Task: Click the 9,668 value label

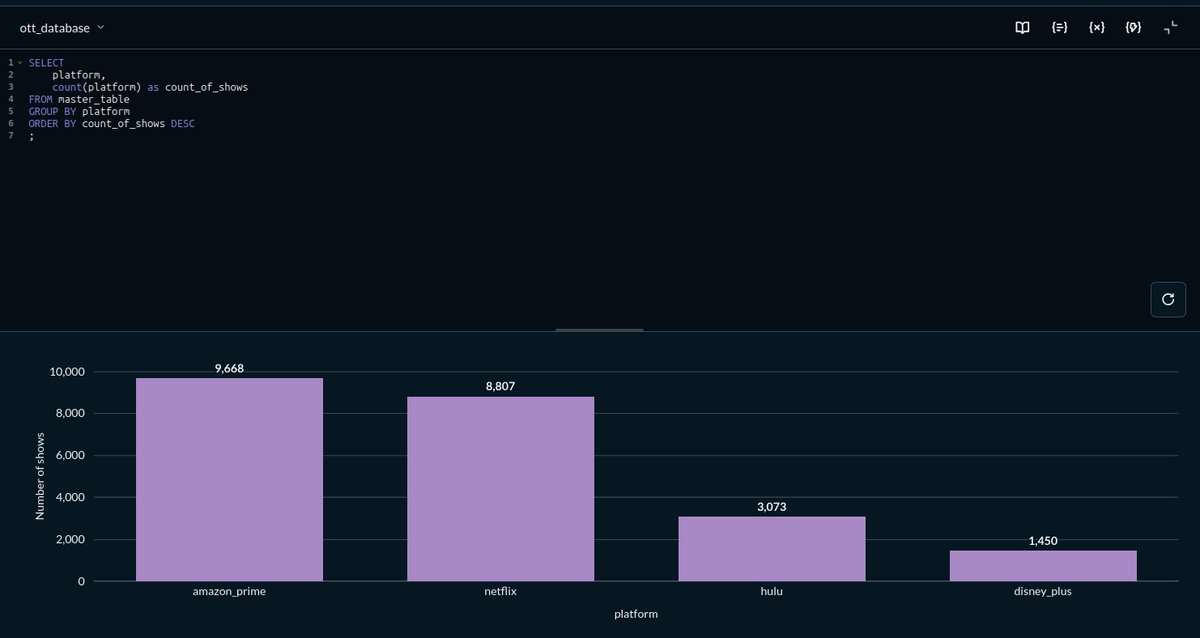Action: [229, 368]
